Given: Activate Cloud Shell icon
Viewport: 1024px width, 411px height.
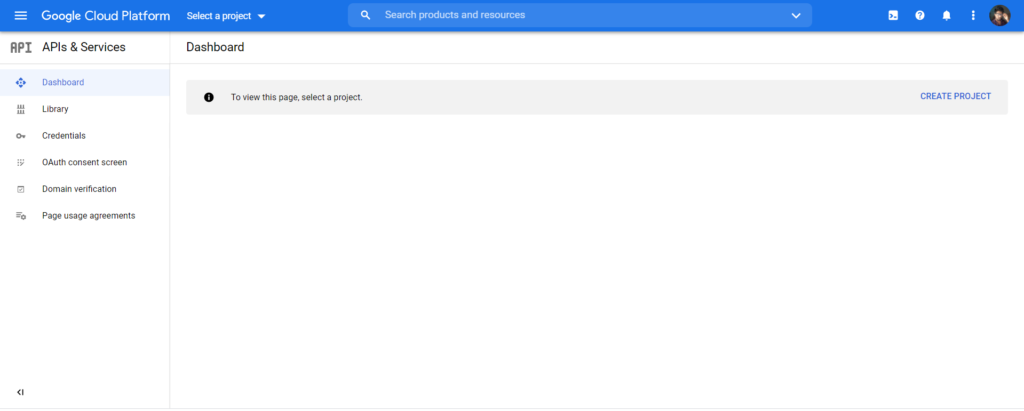Looking at the screenshot, I should 893,16.
